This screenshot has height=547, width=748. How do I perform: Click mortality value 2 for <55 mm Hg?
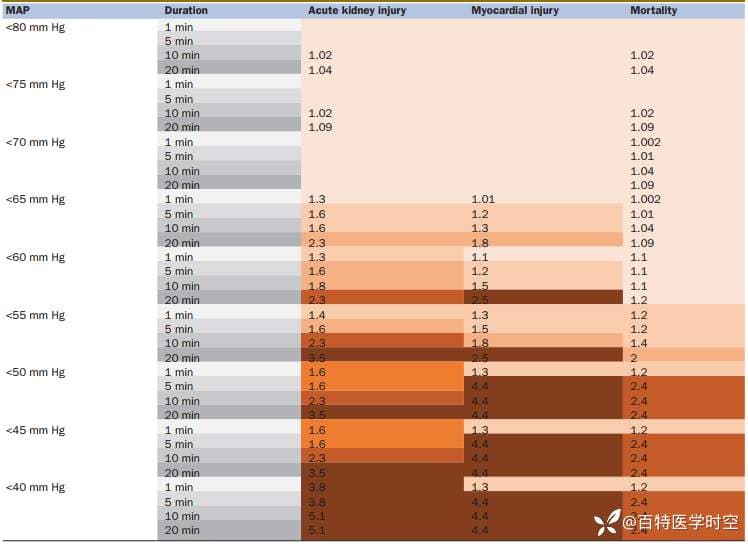pyautogui.click(x=634, y=358)
